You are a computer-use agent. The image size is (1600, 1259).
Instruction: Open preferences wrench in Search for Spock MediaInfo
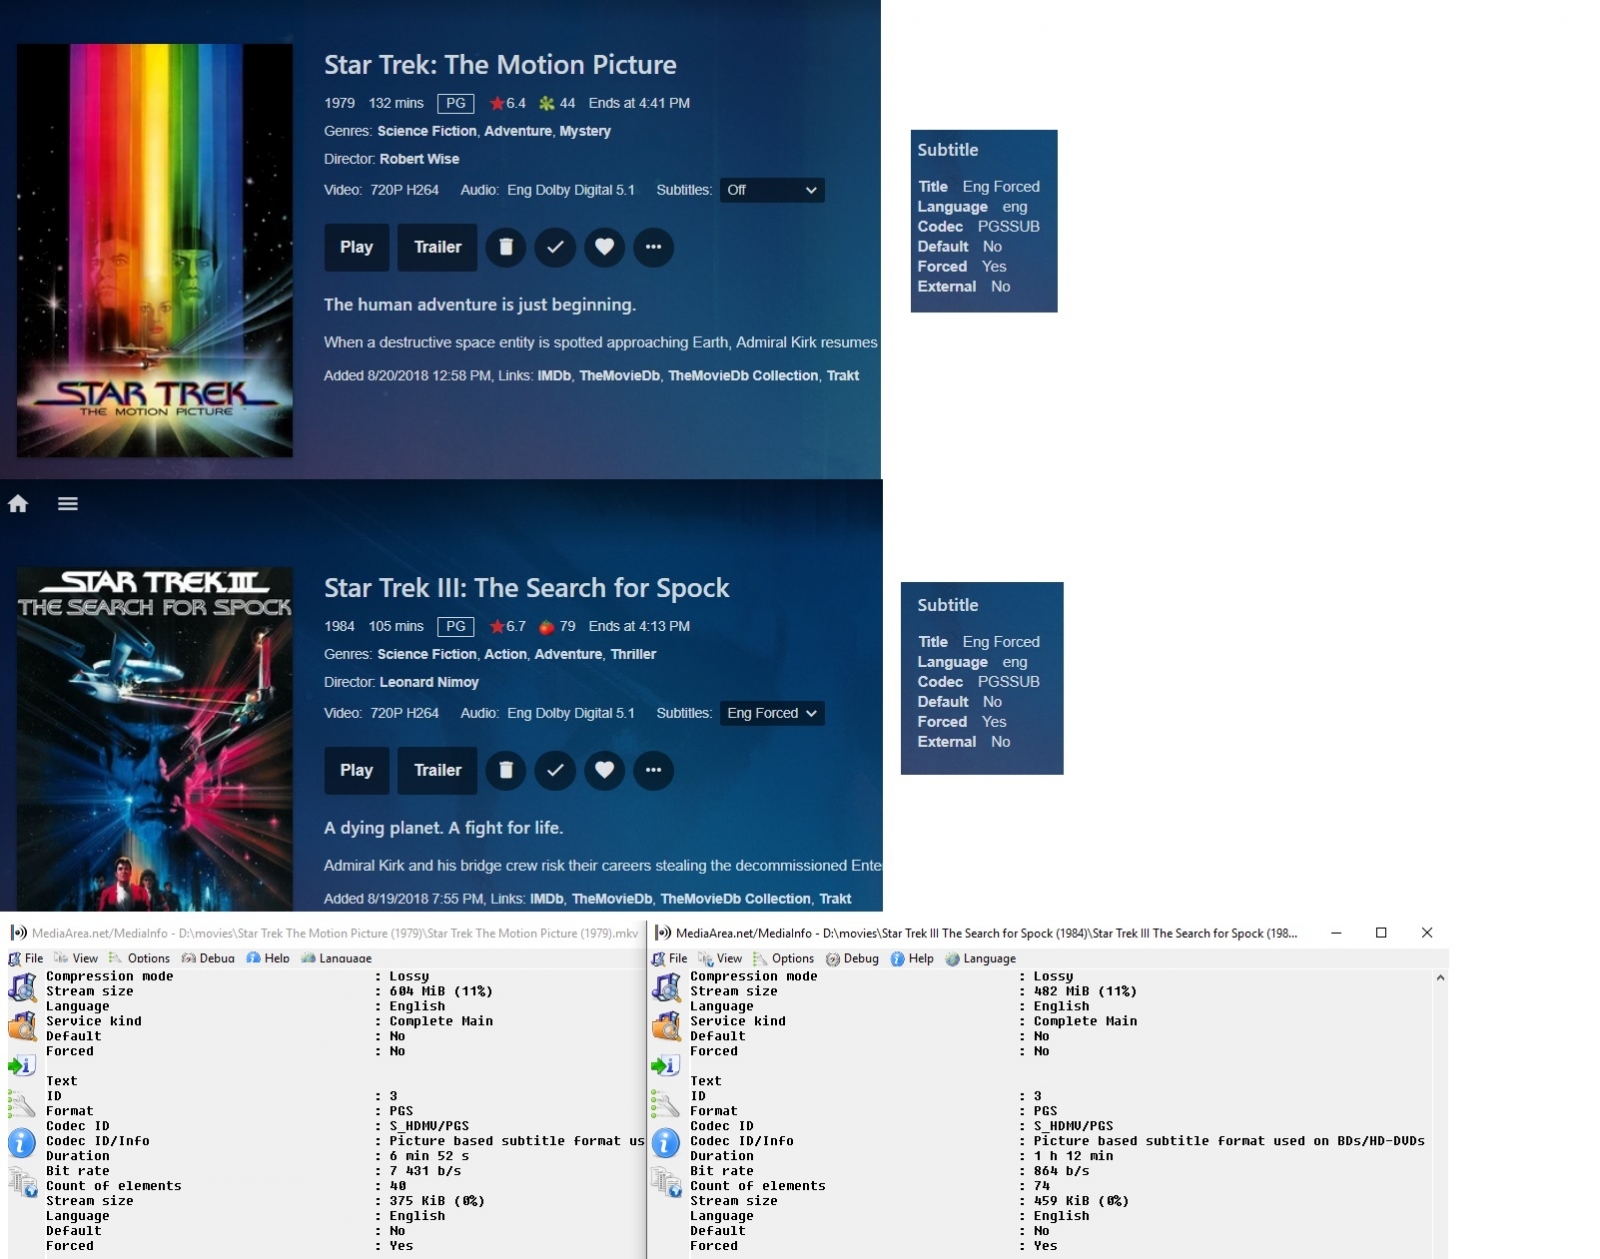666,1105
